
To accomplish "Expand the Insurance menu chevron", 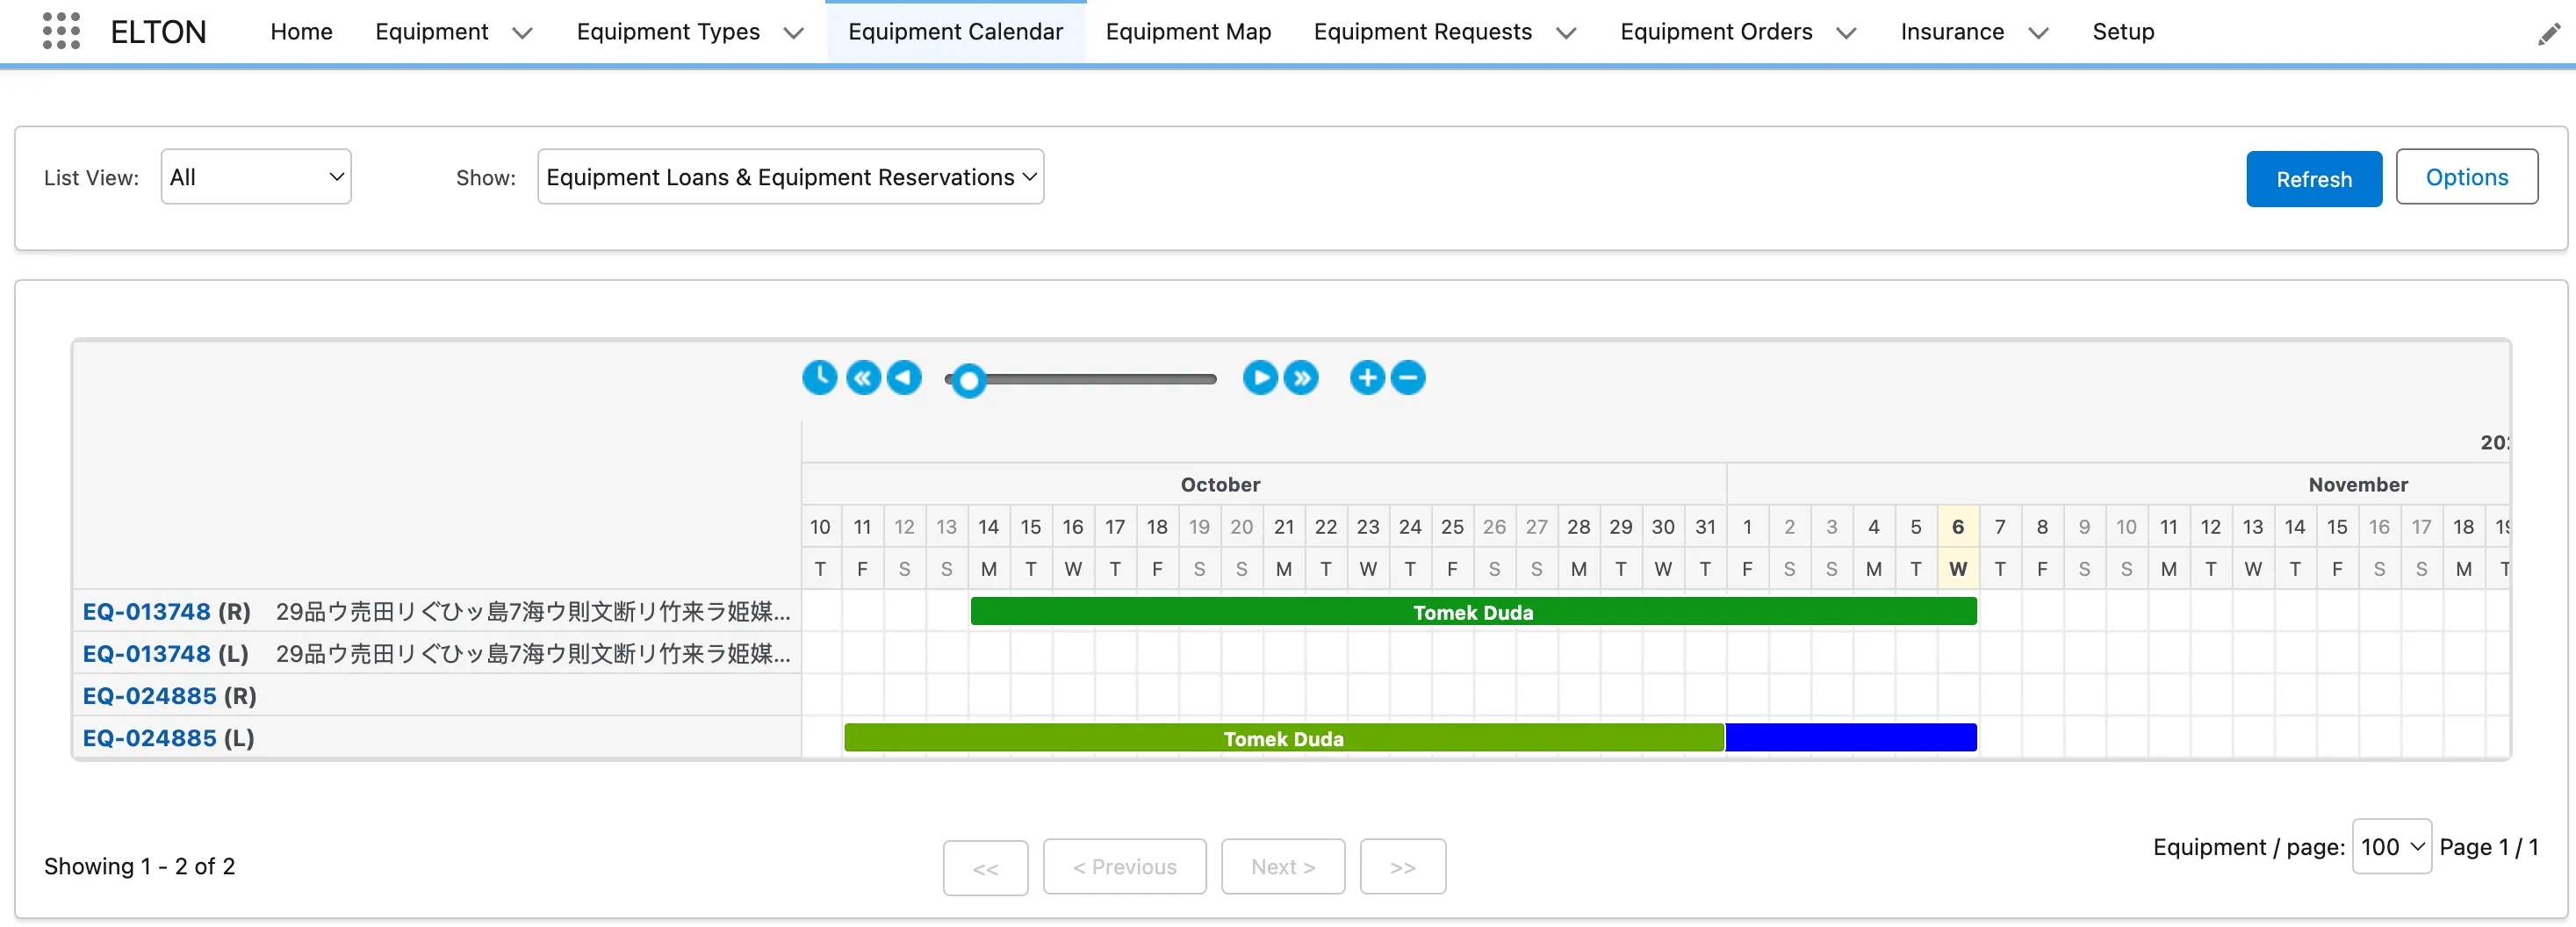I will (x=2038, y=33).
